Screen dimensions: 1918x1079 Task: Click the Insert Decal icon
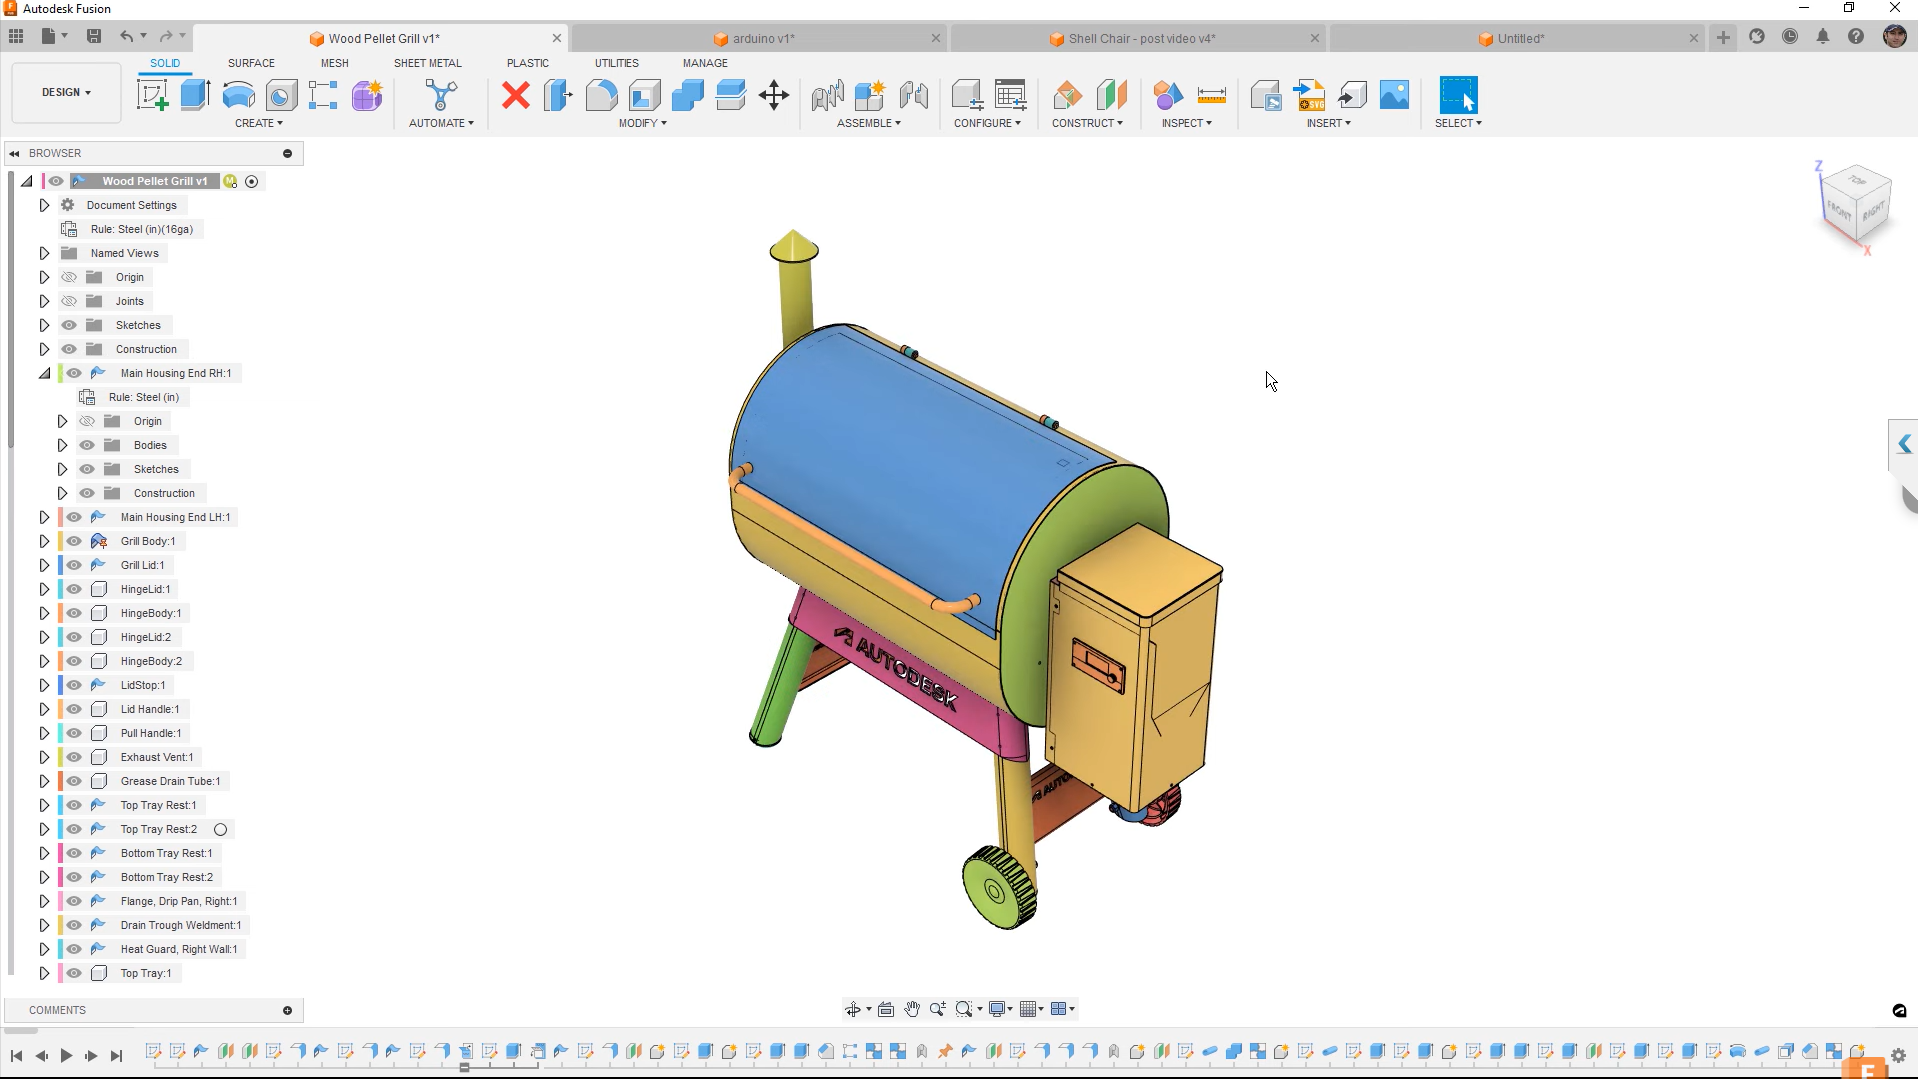tap(1394, 96)
